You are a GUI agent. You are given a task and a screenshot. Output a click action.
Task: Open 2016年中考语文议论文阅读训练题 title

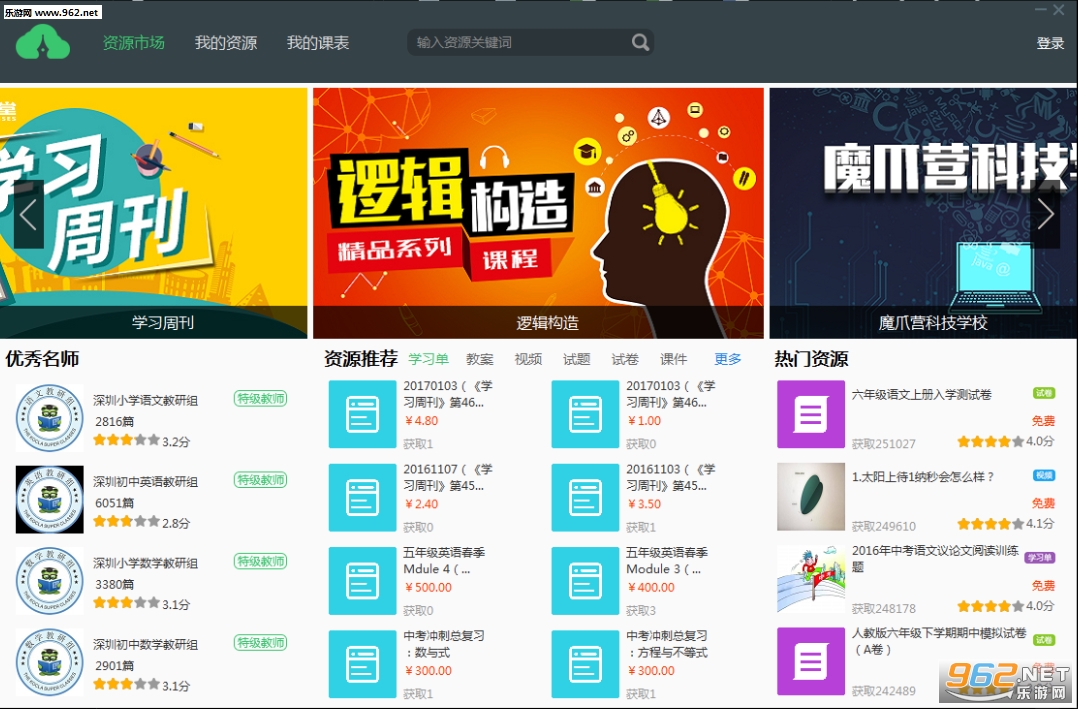point(935,558)
